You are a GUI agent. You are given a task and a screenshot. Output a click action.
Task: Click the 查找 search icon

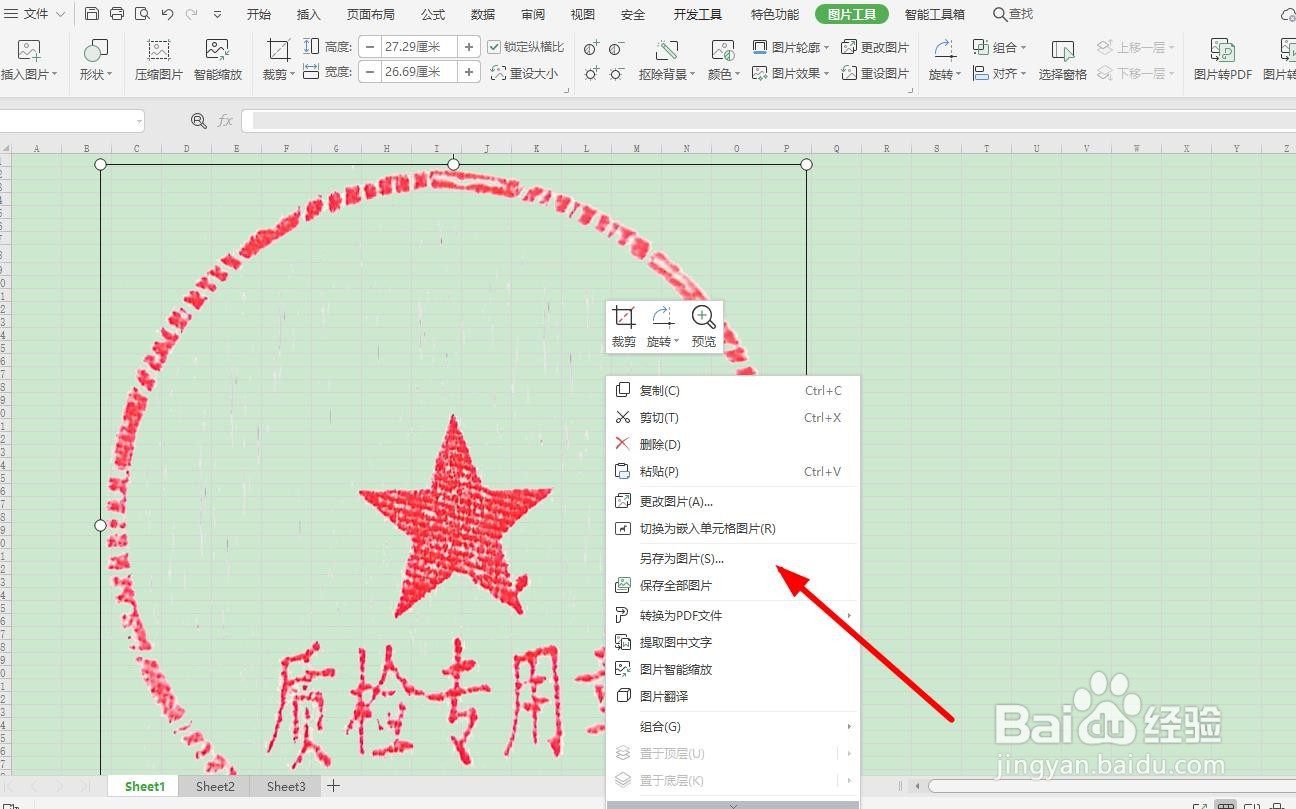(1000, 14)
